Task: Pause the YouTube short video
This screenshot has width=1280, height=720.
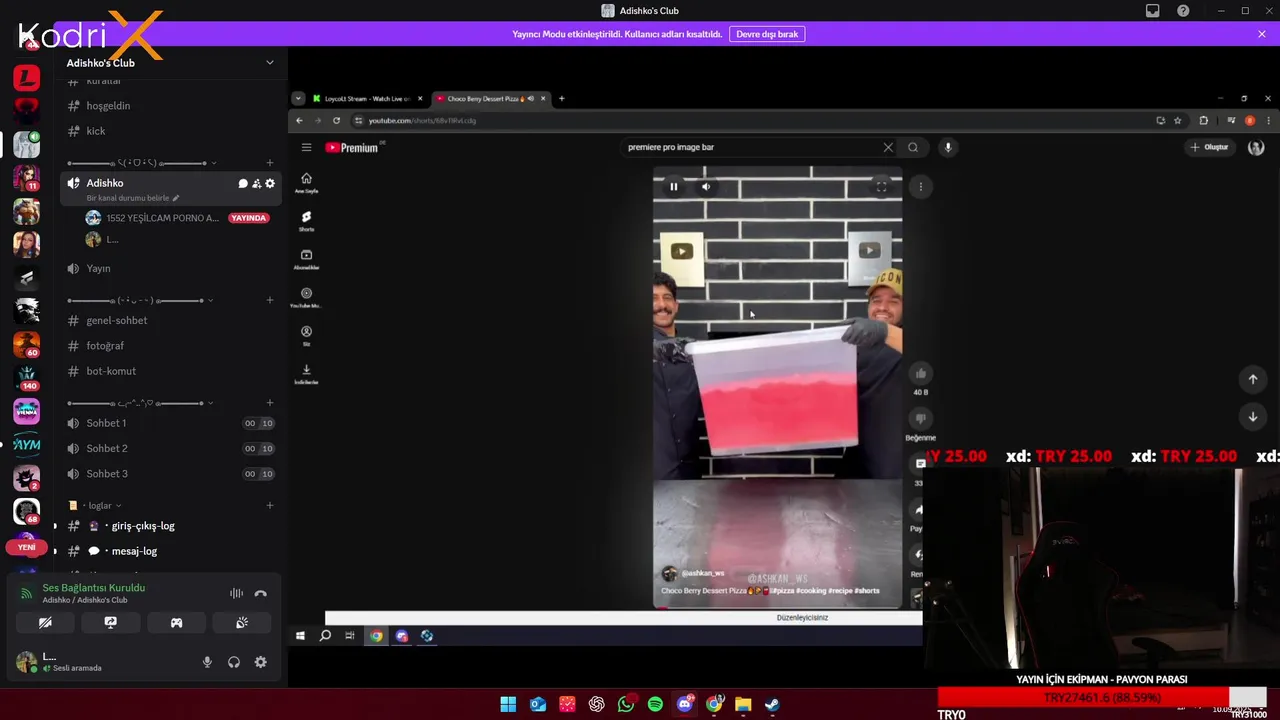Action: (x=673, y=186)
